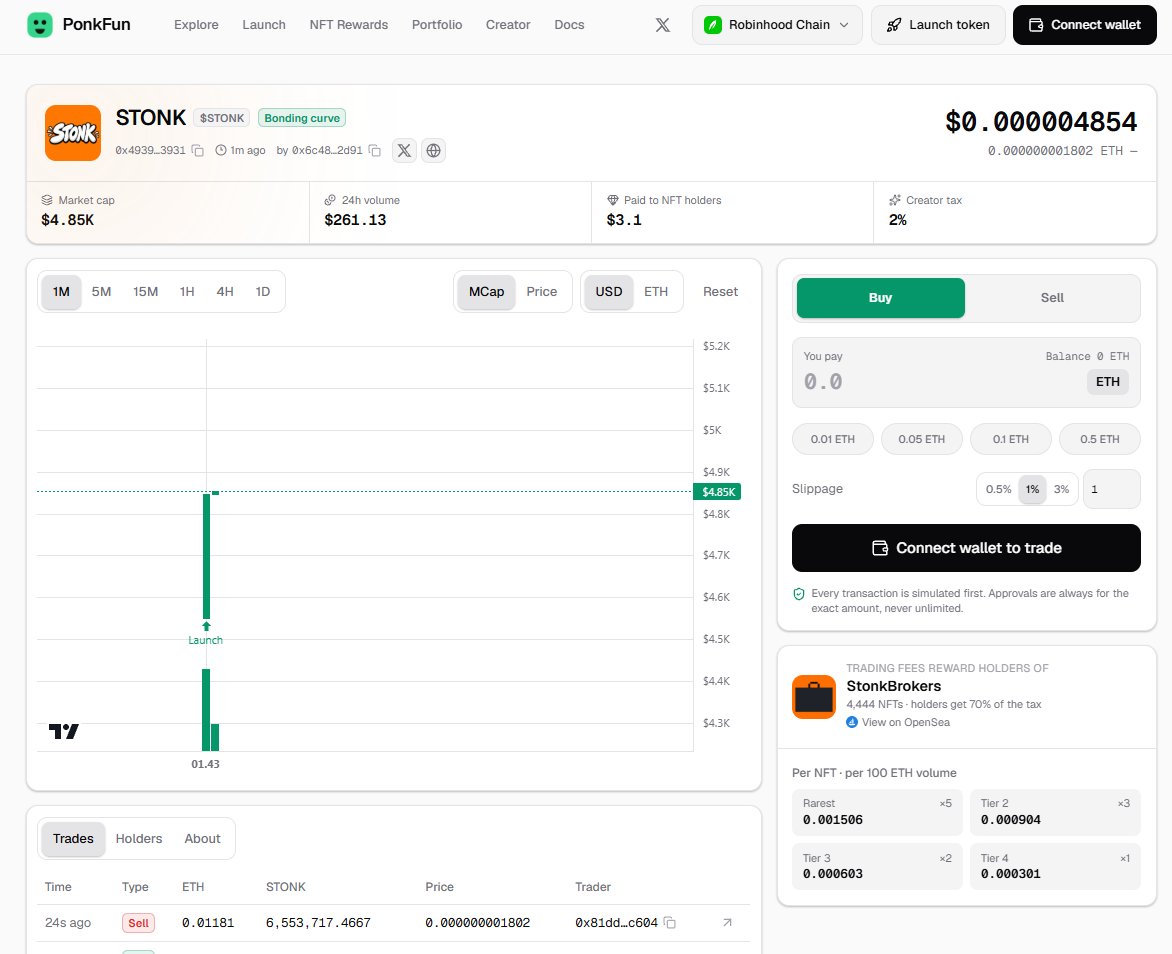Open the X (Twitter) icon in the header

tap(662, 25)
